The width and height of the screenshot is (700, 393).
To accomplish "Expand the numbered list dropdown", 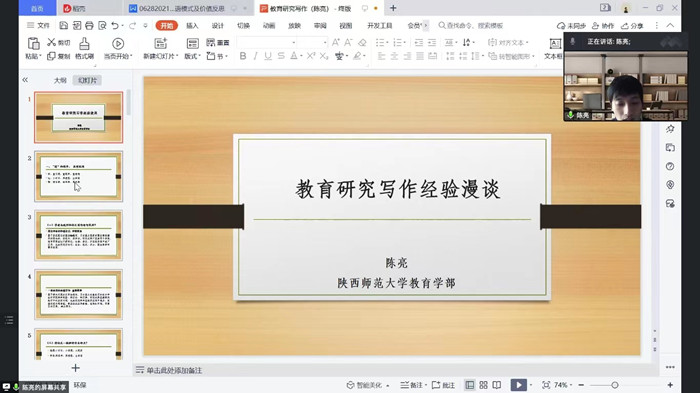I will click(x=404, y=42).
